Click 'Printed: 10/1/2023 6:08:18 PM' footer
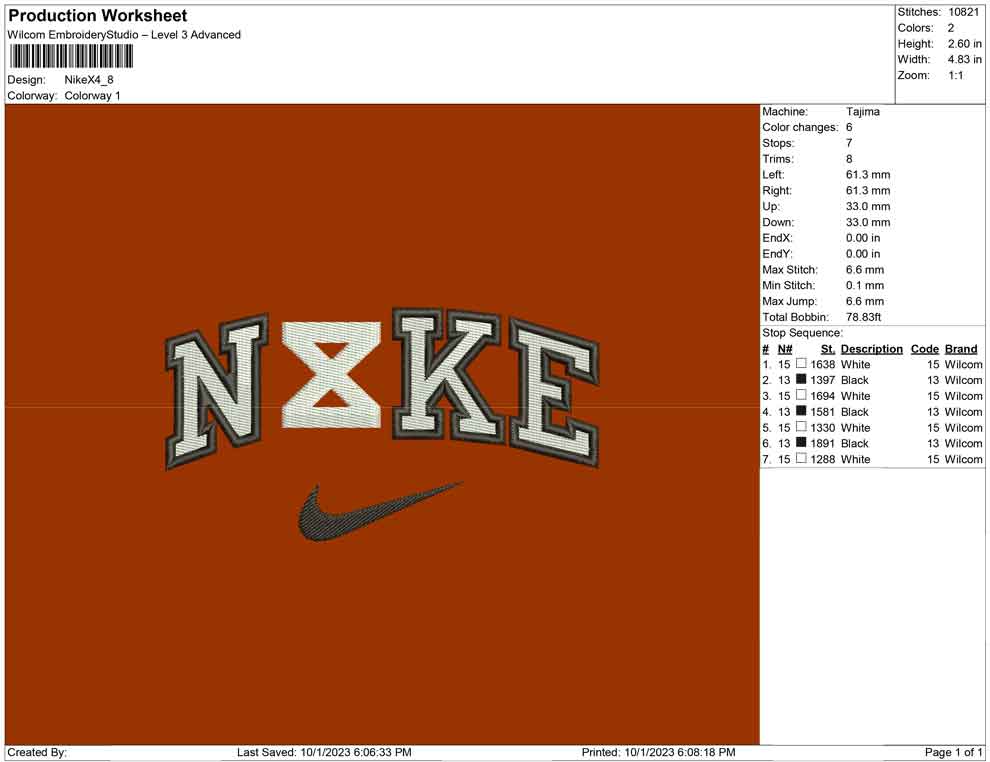The height and width of the screenshot is (762, 990). (x=659, y=752)
